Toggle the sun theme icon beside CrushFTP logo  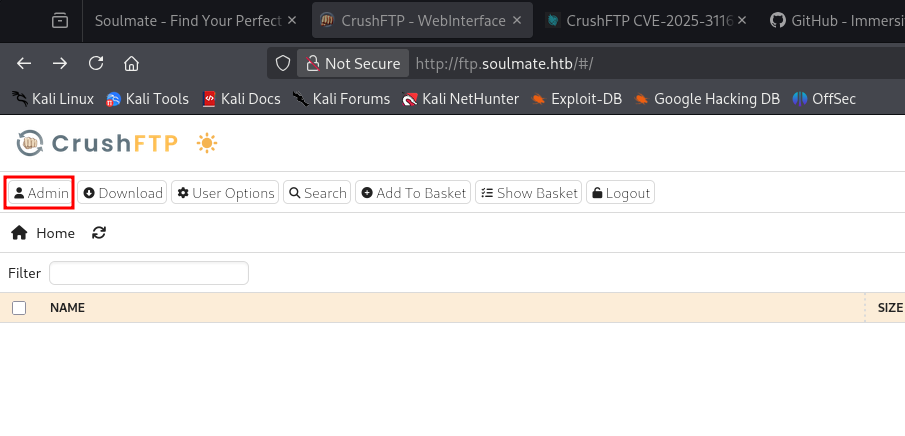(207, 143)
